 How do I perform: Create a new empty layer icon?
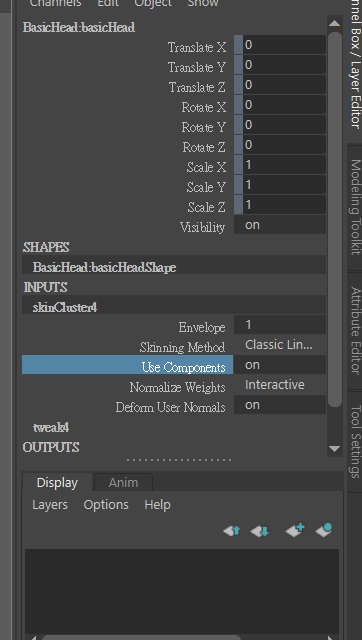pos(295,530)
